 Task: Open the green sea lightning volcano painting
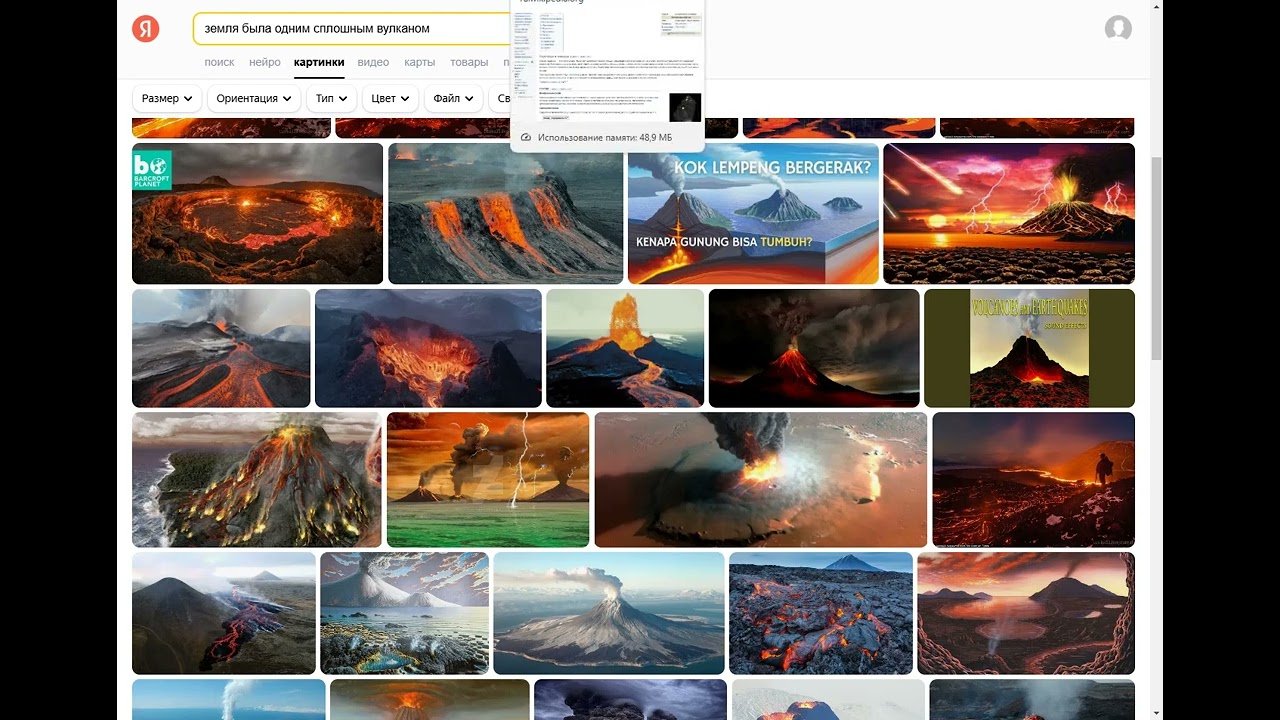488,480
